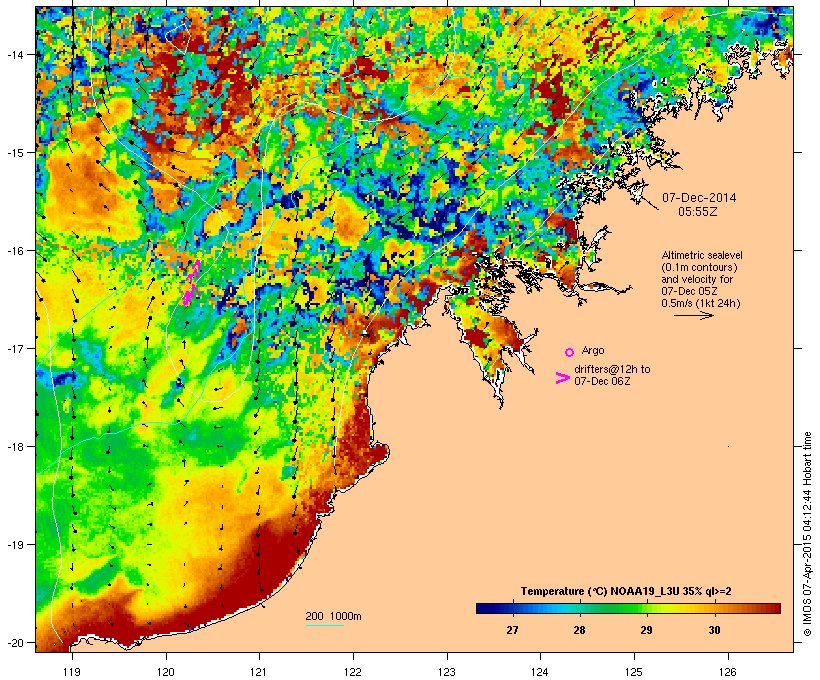Viewport: 820px width, 680px height.
Task: Click the '(0.1m contours)' text
Action: tap(699, 267)
